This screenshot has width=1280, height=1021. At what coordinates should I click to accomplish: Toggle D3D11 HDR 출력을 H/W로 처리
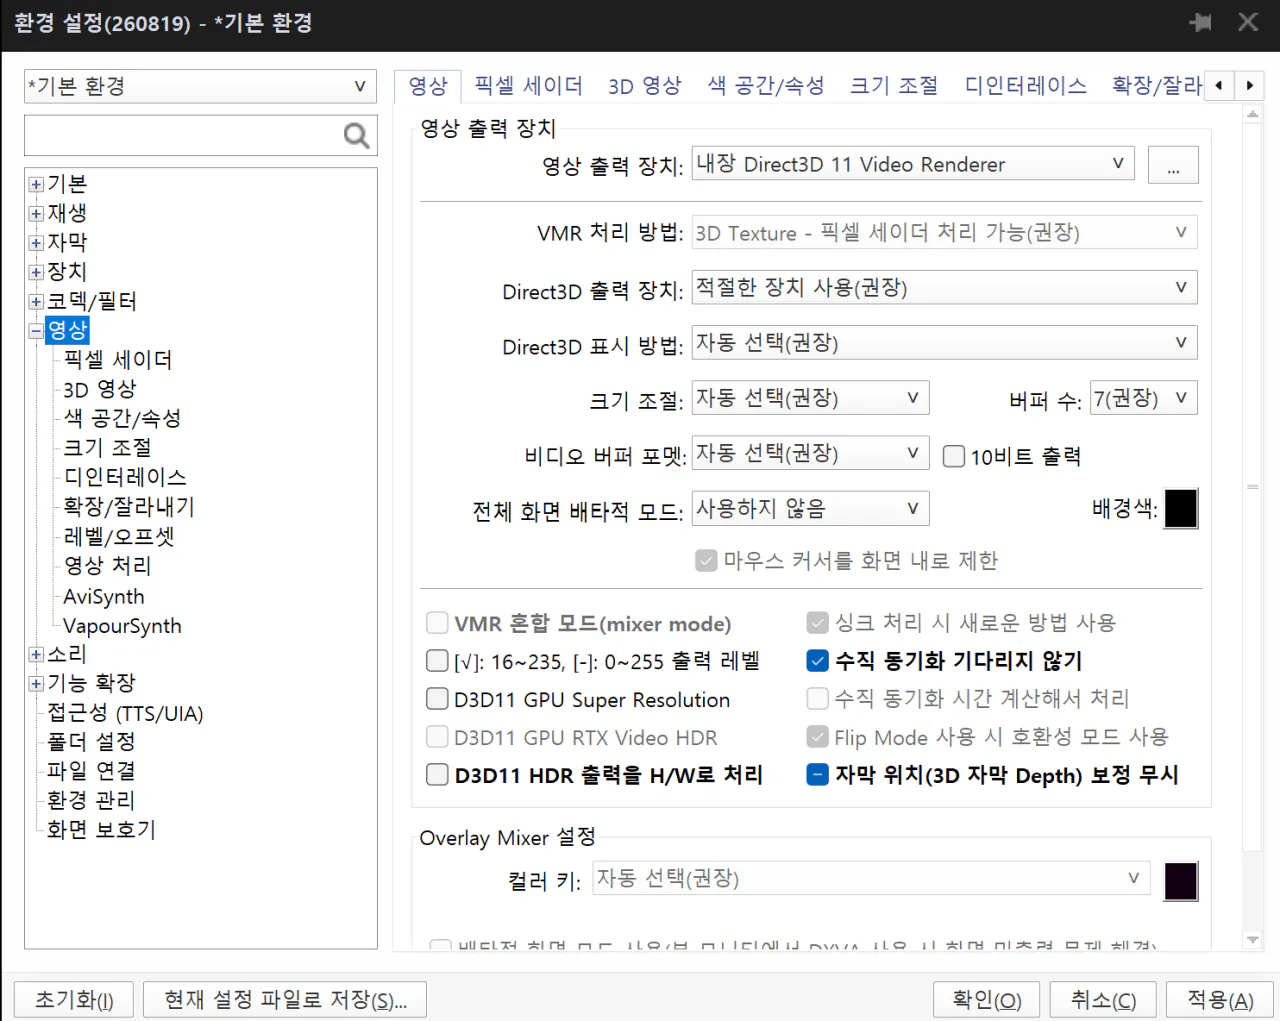coord(437,775)
